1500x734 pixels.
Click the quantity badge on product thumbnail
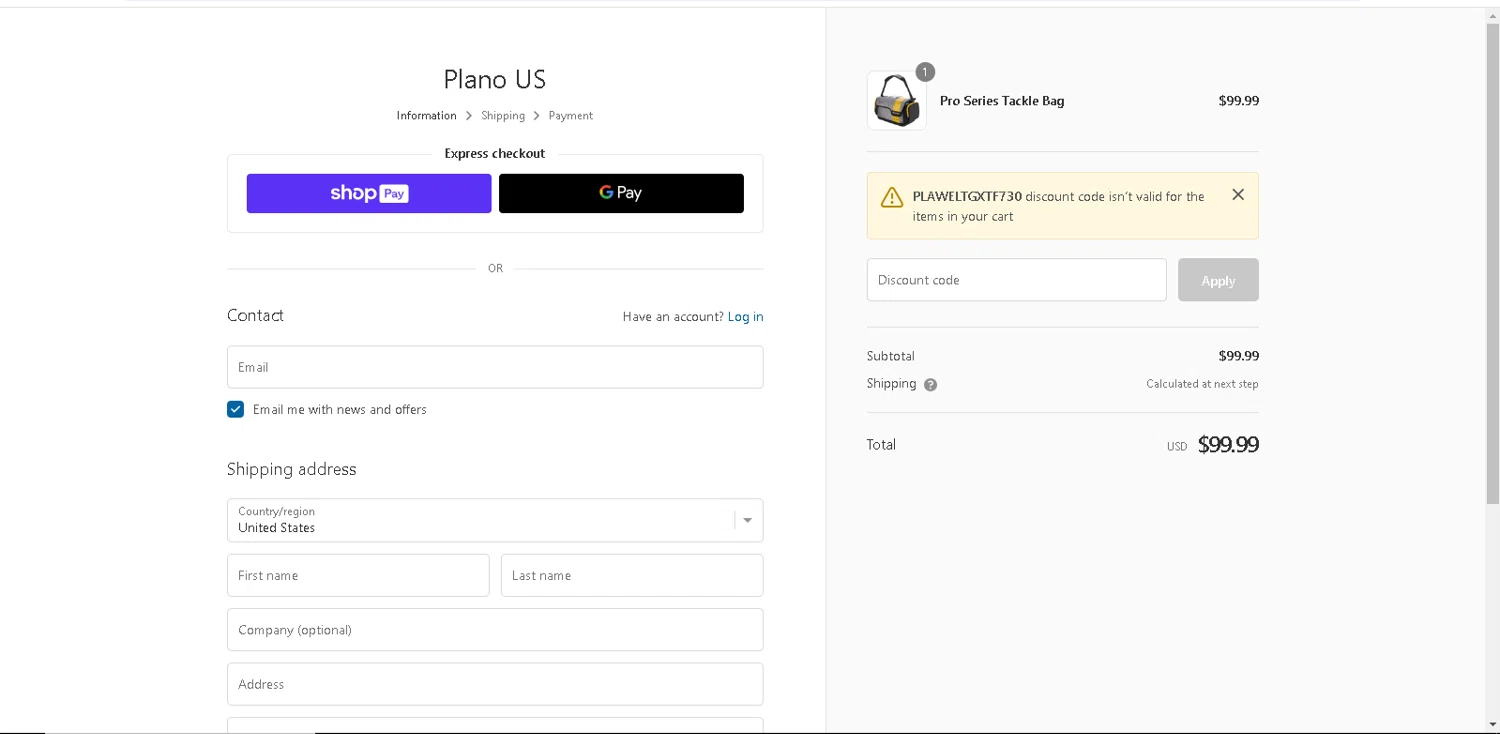(925, 72)
